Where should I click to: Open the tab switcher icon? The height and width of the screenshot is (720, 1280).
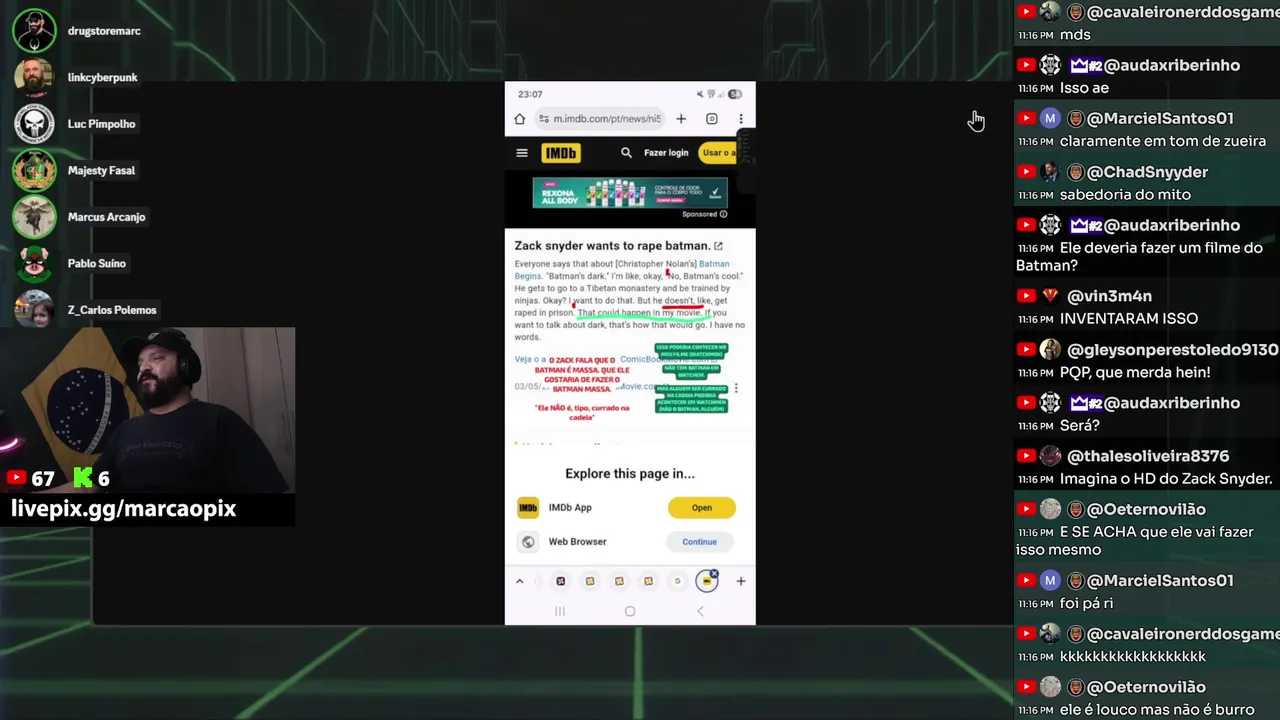pos(711,119)
